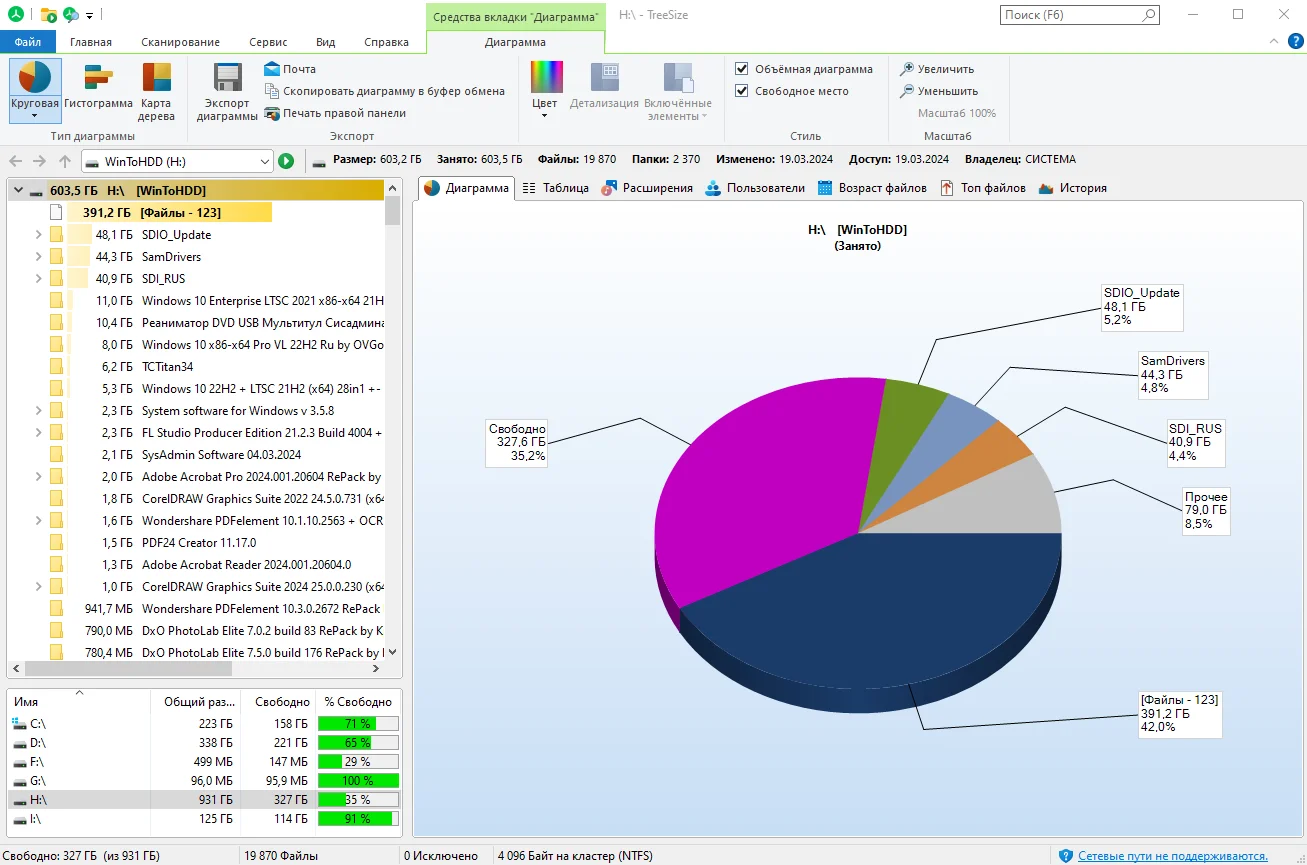Expand the SDIO_Update folder node
The image size is (1307, 865).
coord(39,235)
